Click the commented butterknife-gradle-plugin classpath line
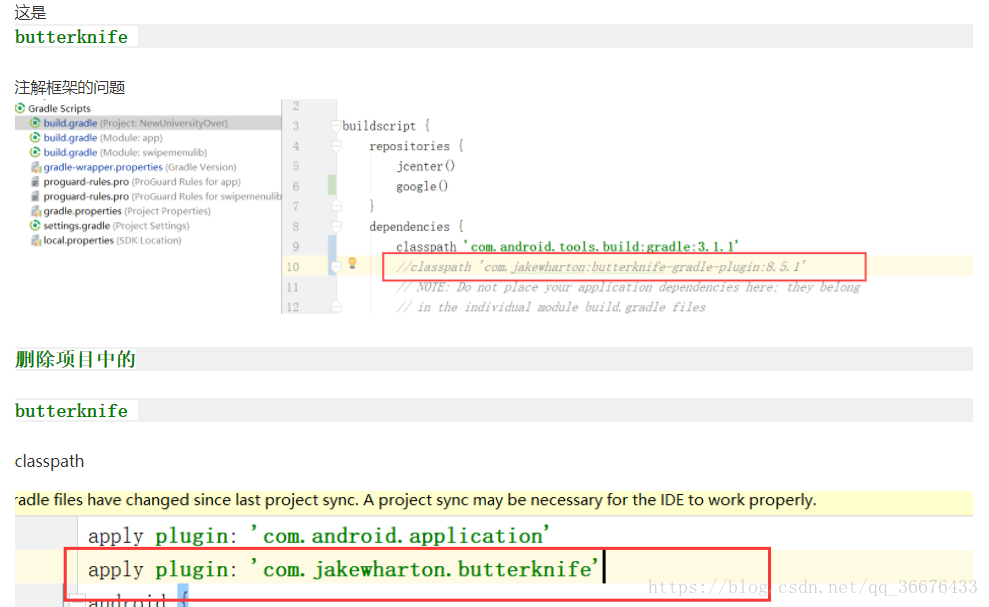The width and height of the screenshot is (989, 607). [601, 267]
